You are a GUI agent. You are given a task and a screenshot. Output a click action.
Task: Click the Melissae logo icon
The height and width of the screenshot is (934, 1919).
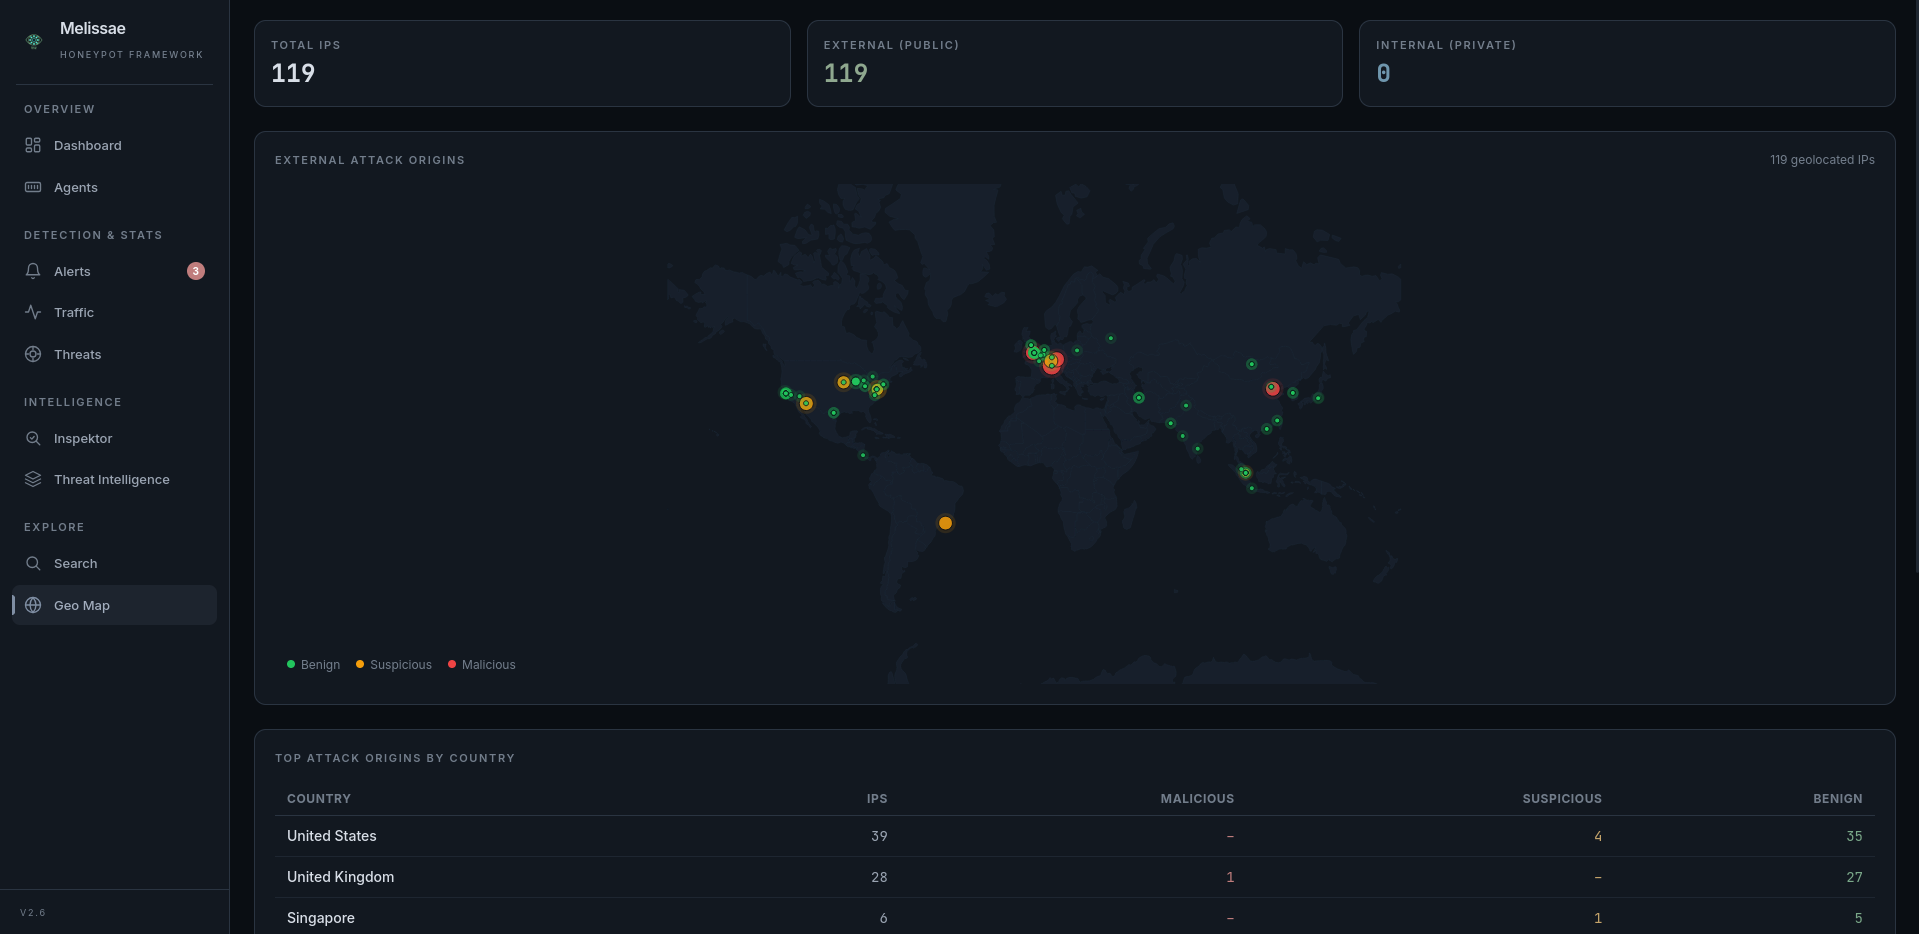click(34, 40)
